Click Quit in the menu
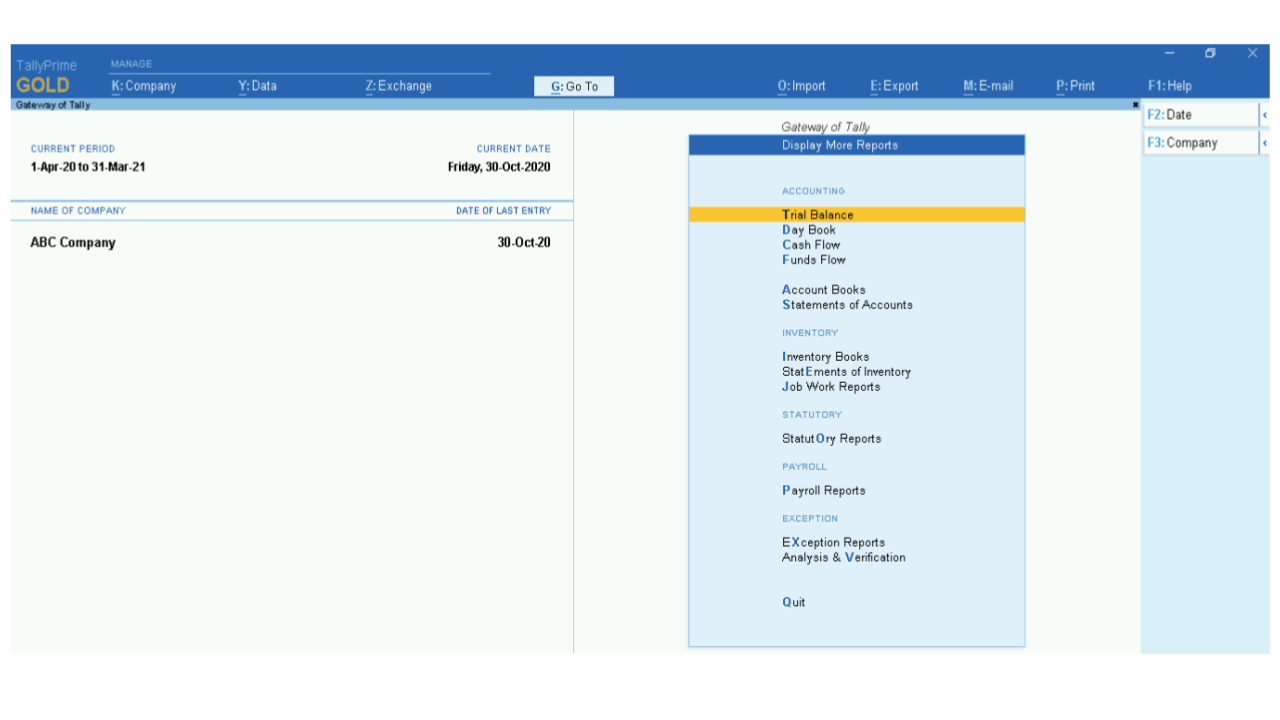The image size is (1280, 720). (794, 603)
